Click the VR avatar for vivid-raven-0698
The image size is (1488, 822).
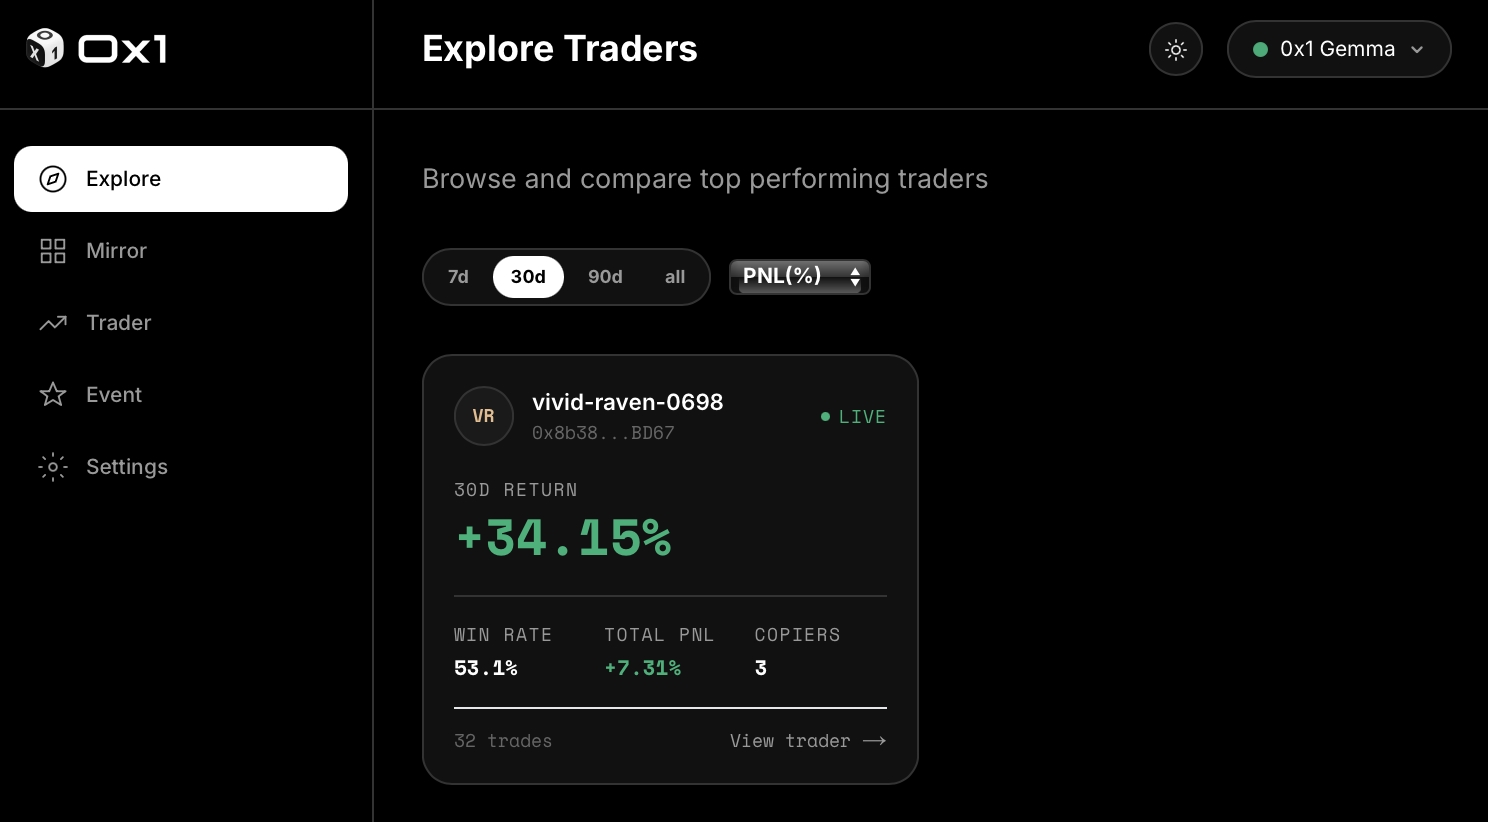pos(483,416)
